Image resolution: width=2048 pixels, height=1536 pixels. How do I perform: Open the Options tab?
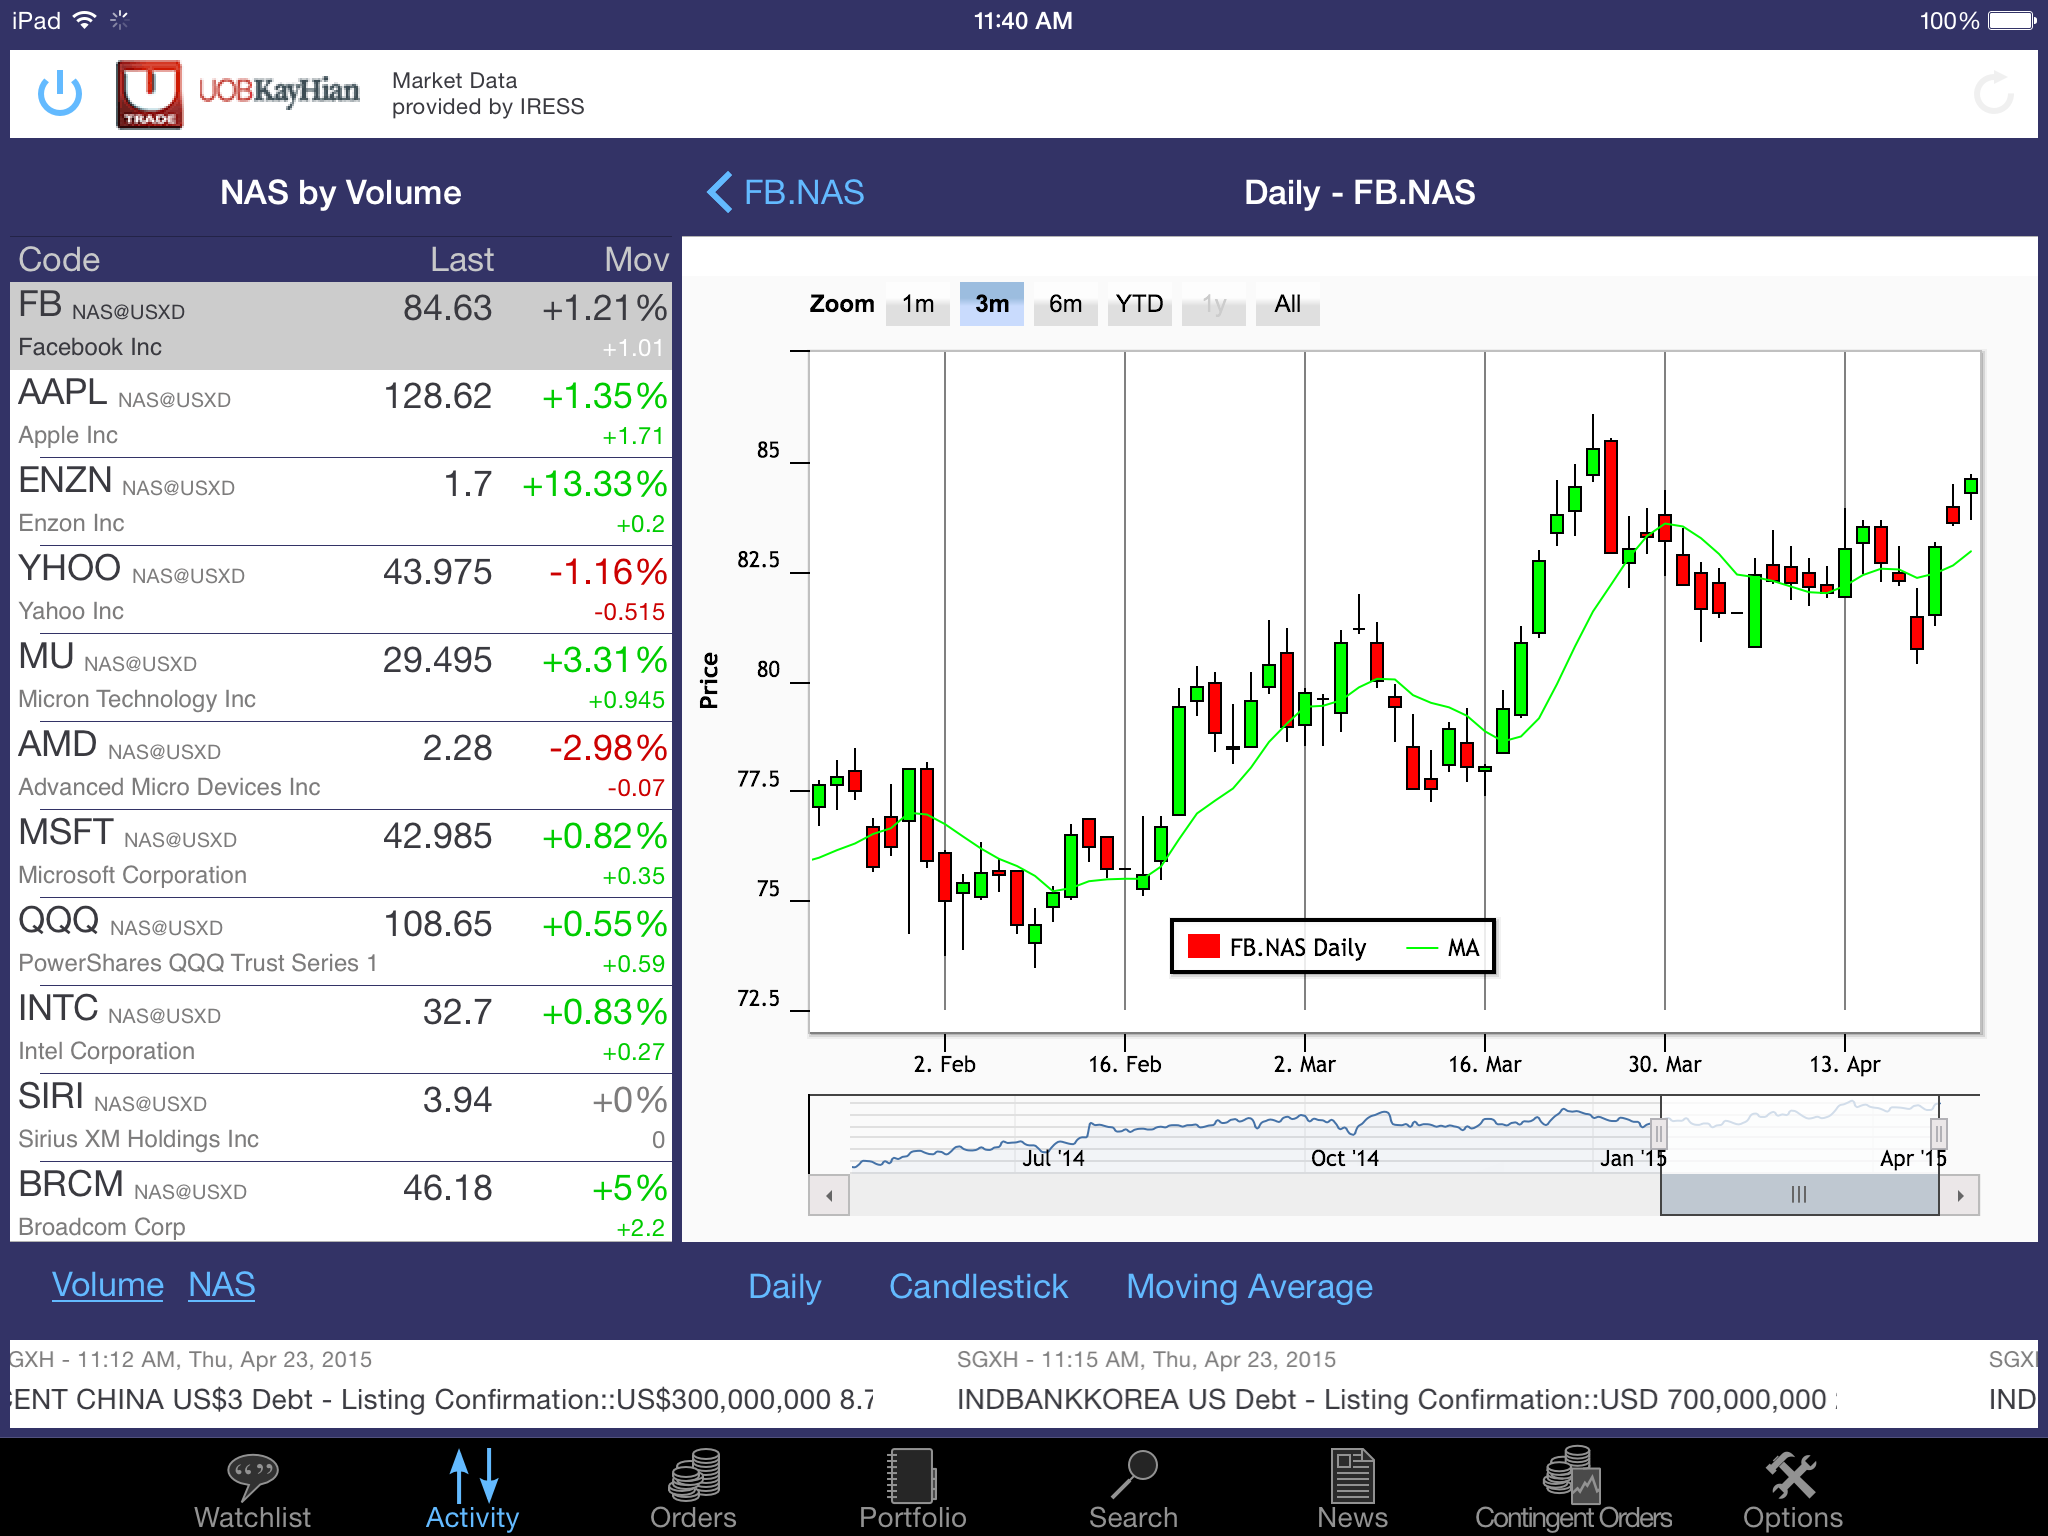(x=1793, y=1489)
